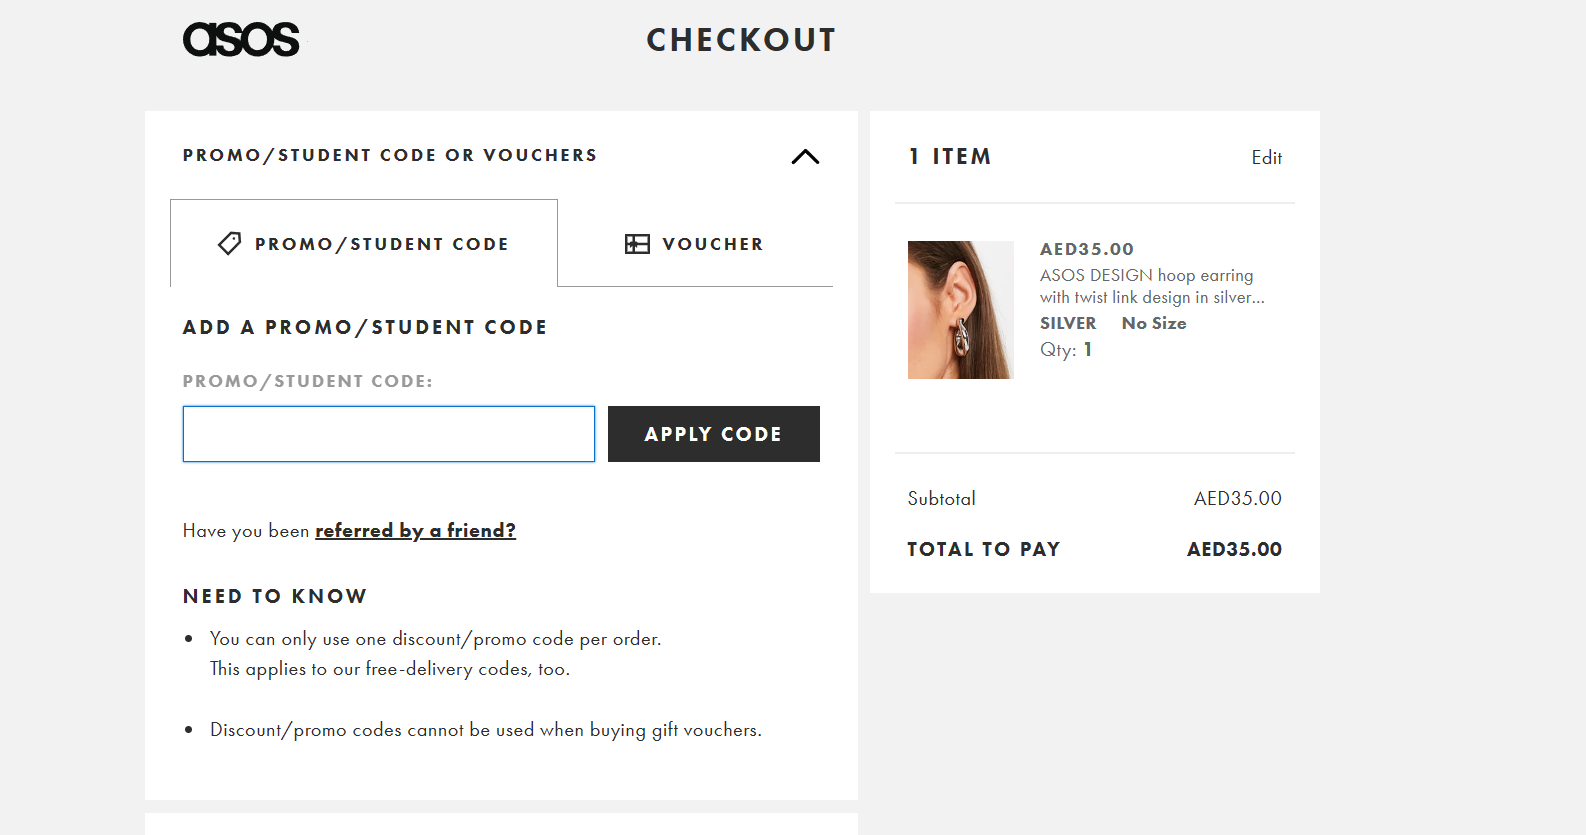Click the ASOS DESIGN hoop earring description
Screen dimensions: 1586x835
coord(1151,286)
